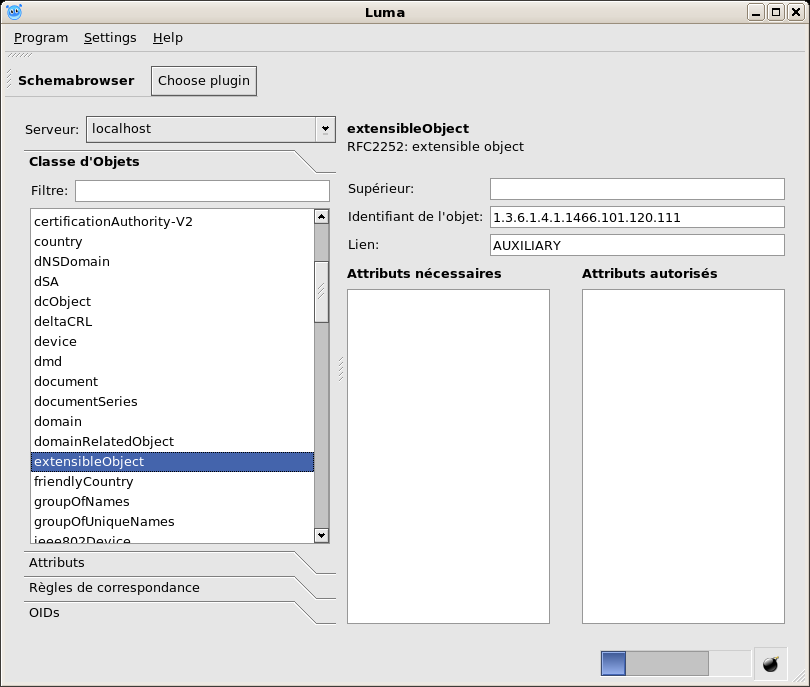This screenshot has width=810, height=687.
Task: Click the Identifiant de l'objet OID field
Action: coord(637,217)
